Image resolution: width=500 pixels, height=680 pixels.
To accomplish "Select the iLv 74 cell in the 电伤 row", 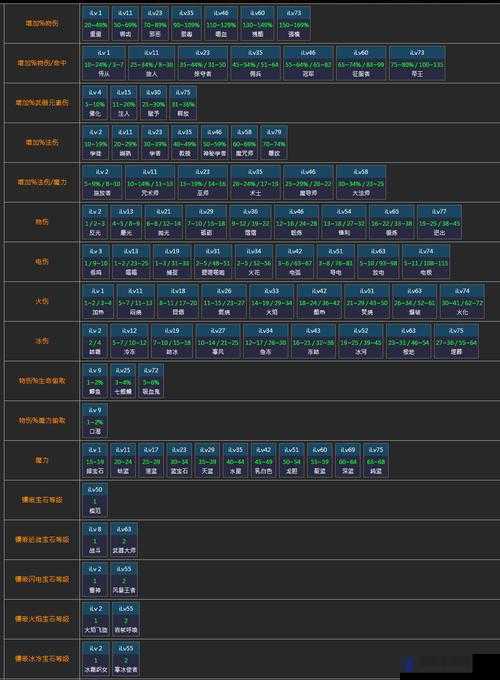I will [x=426, y=262].
